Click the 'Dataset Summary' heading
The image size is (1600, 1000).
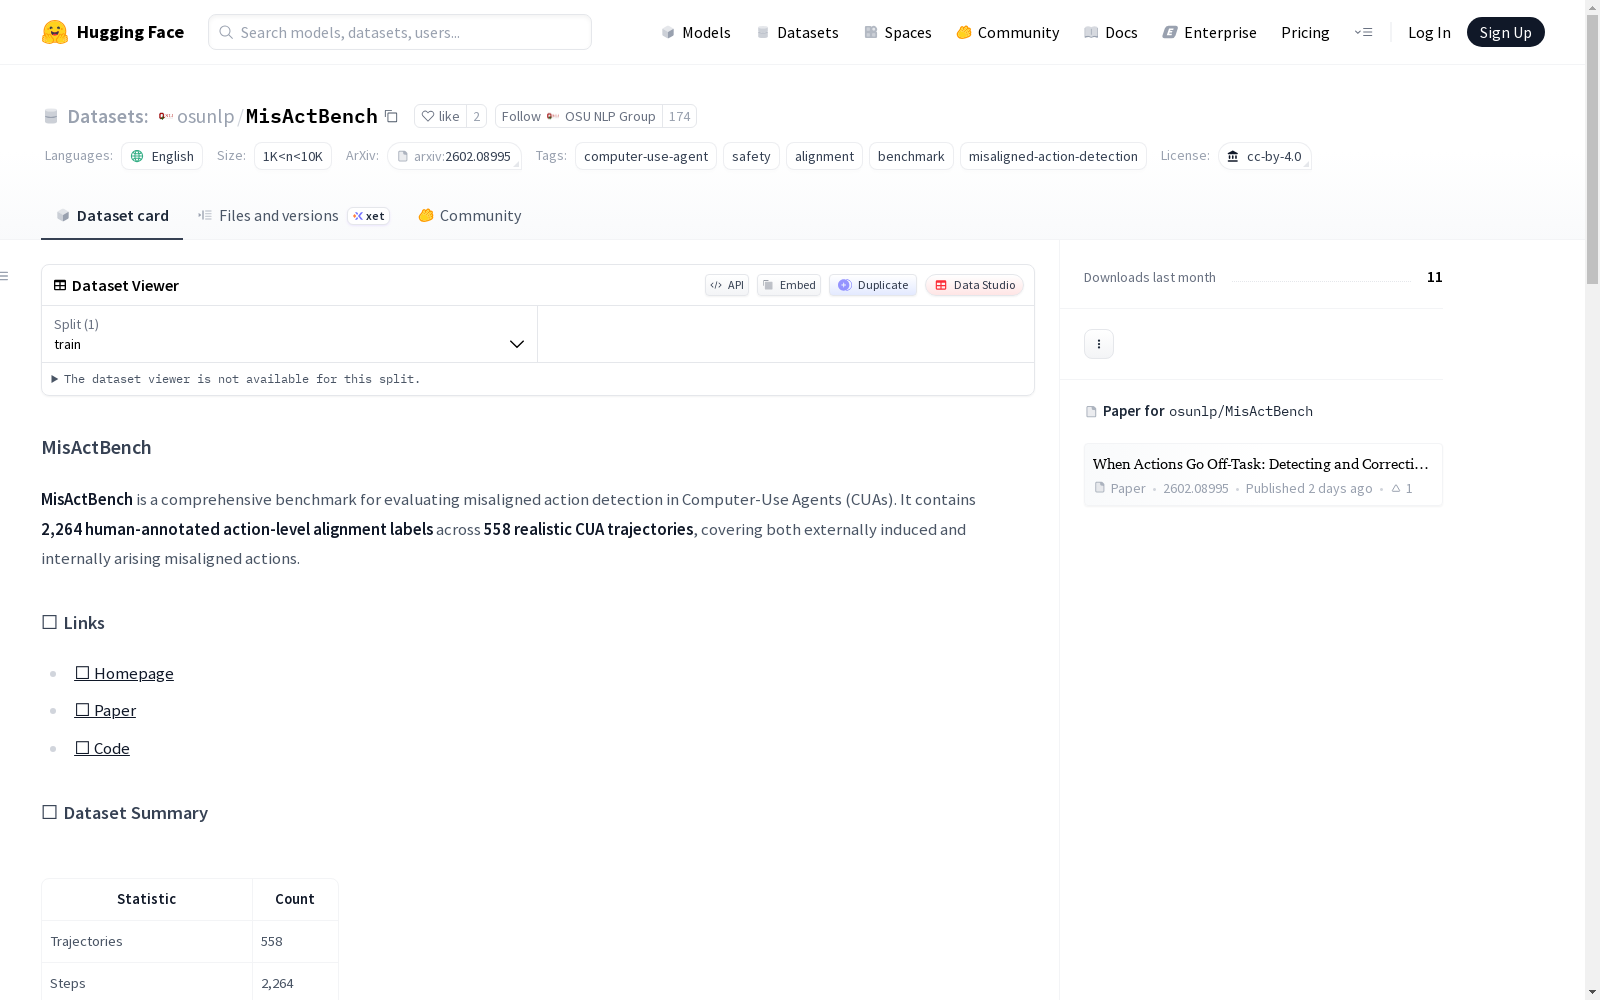click(125, 813)
